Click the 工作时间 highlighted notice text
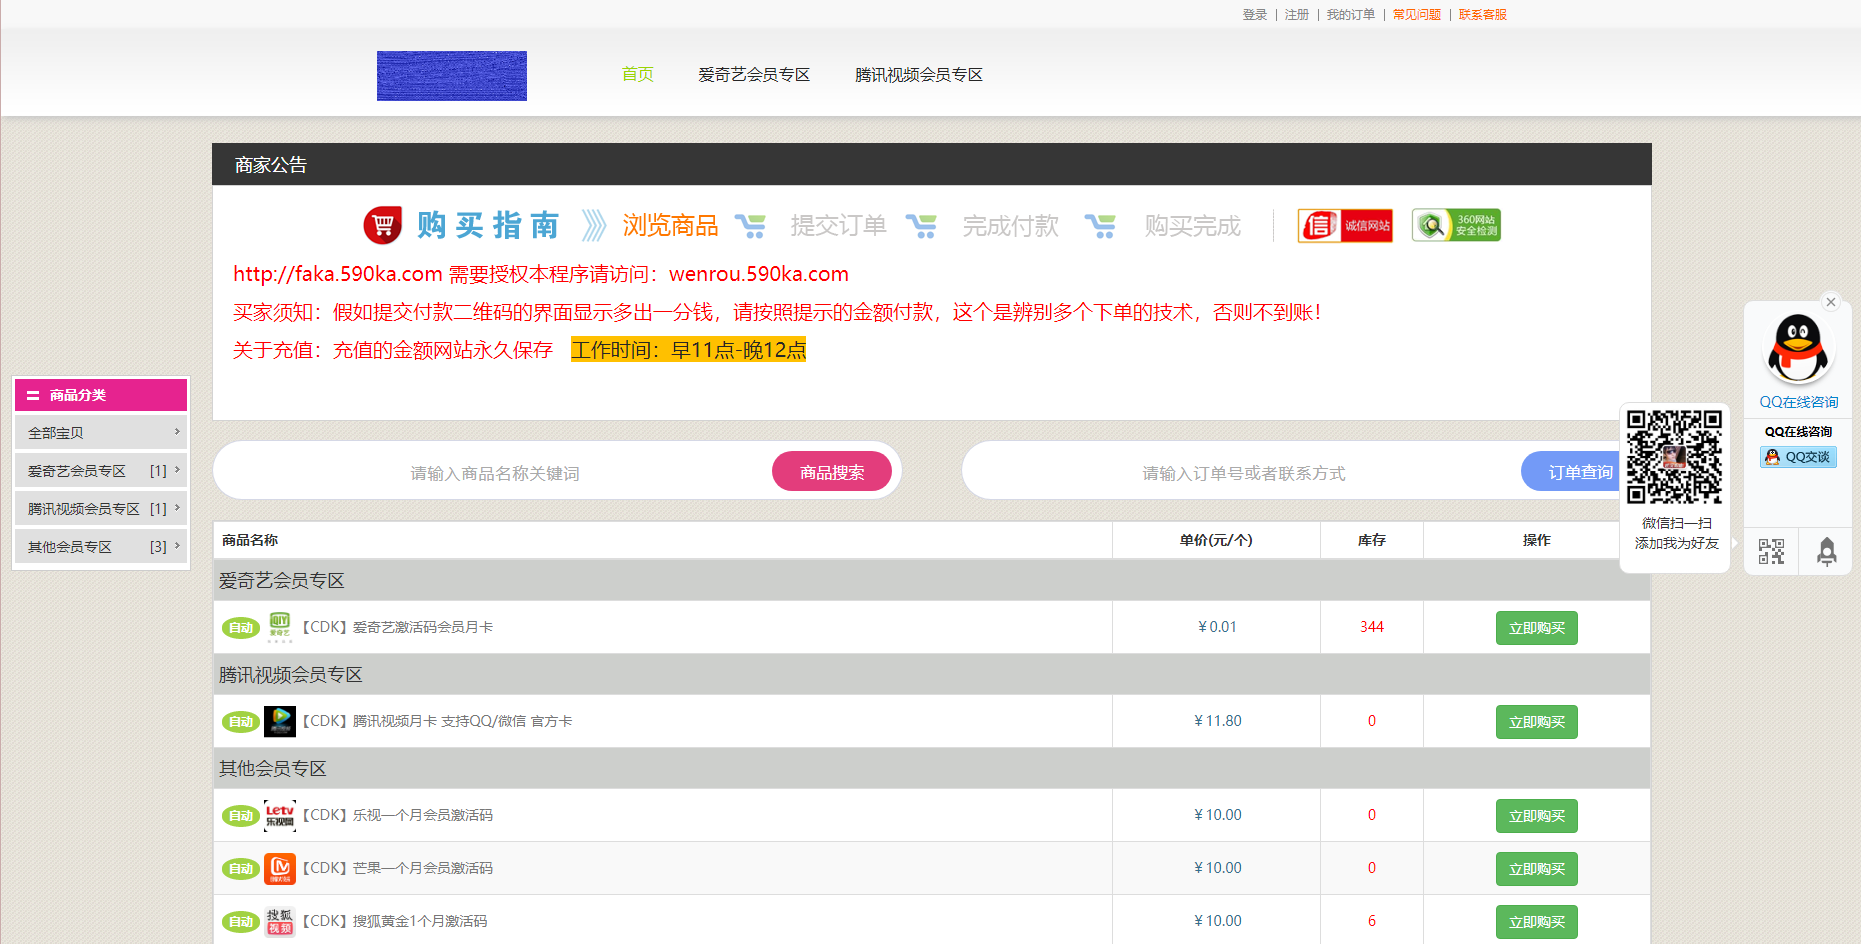1861x944 pixels. 688,350
